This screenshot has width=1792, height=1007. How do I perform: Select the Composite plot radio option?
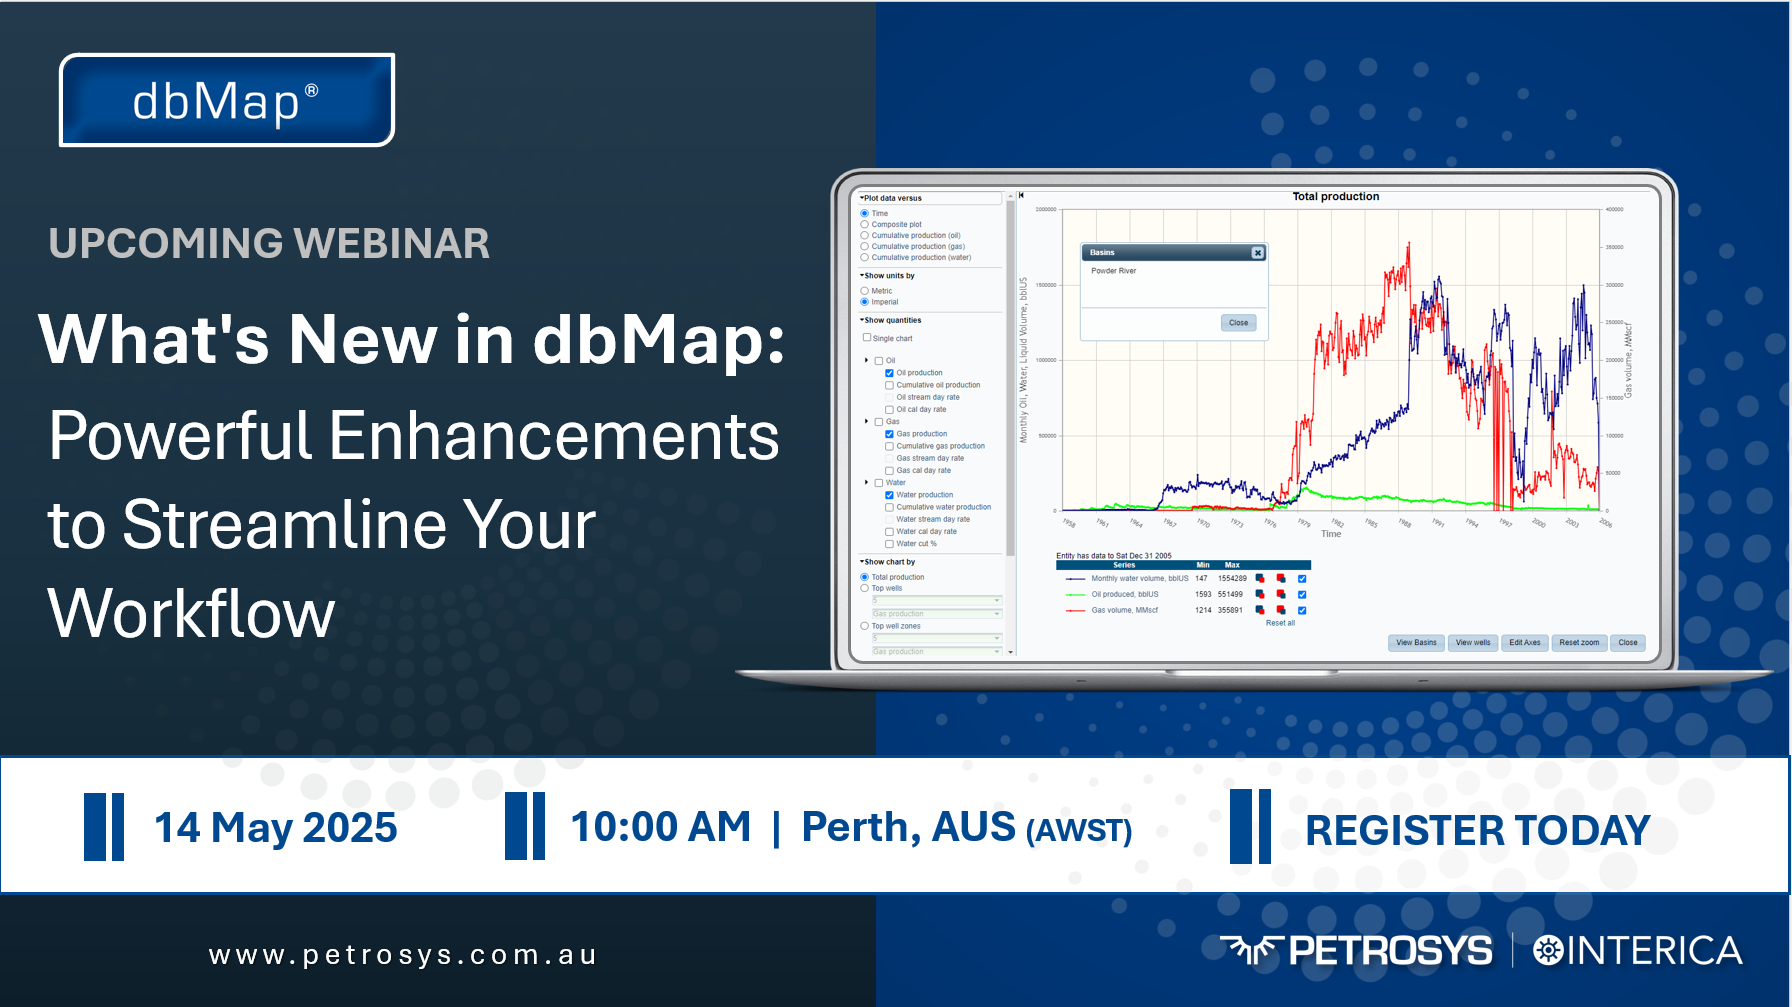(x=865, y=224)
